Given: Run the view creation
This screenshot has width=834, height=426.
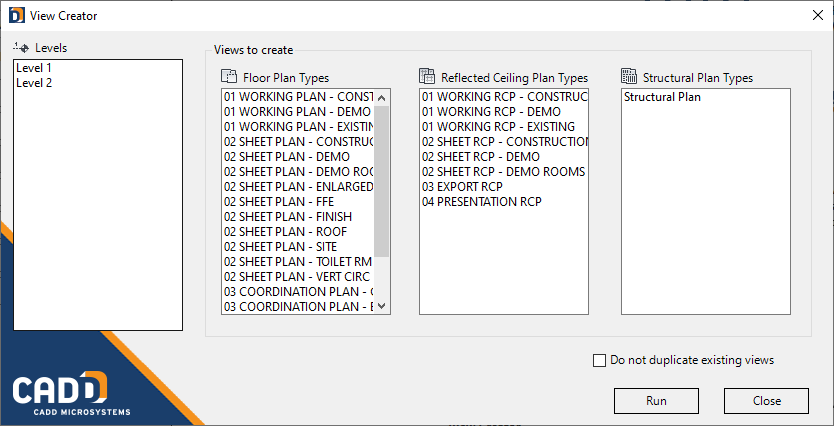Looking at the screenshot, I should 656,400.
